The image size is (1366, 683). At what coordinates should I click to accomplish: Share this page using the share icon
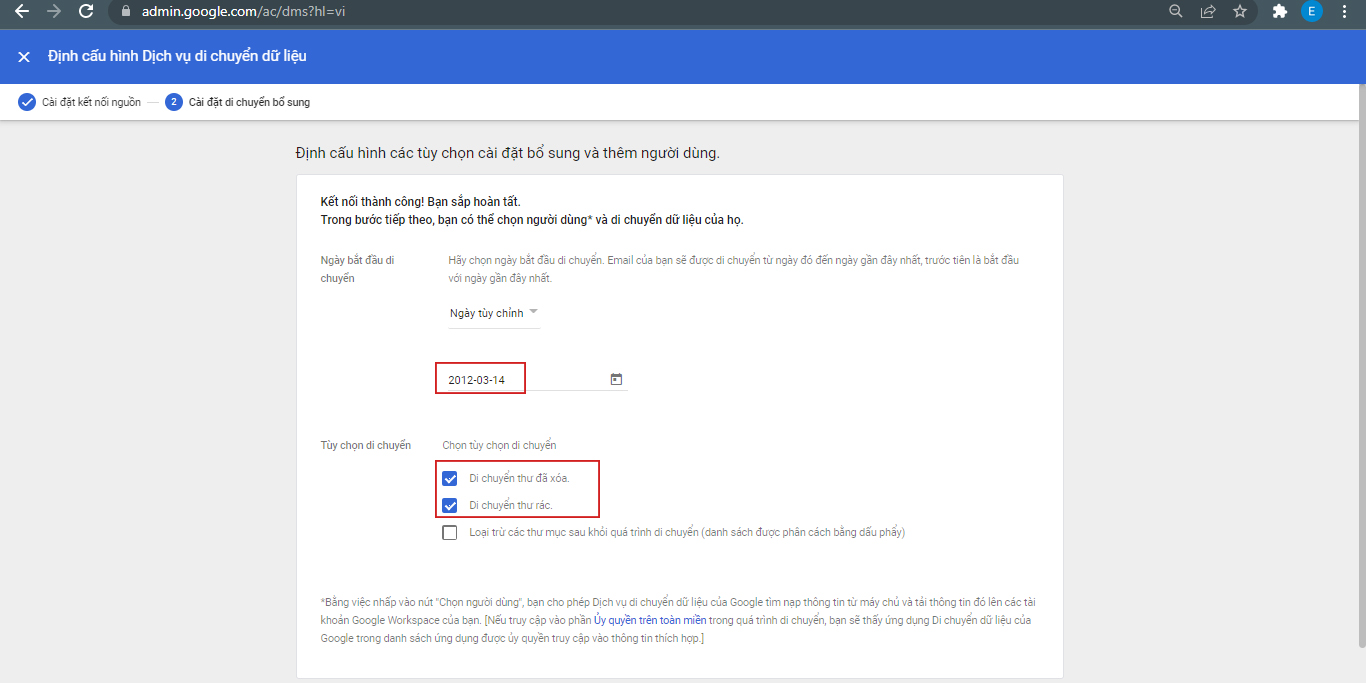point(1208,12)
